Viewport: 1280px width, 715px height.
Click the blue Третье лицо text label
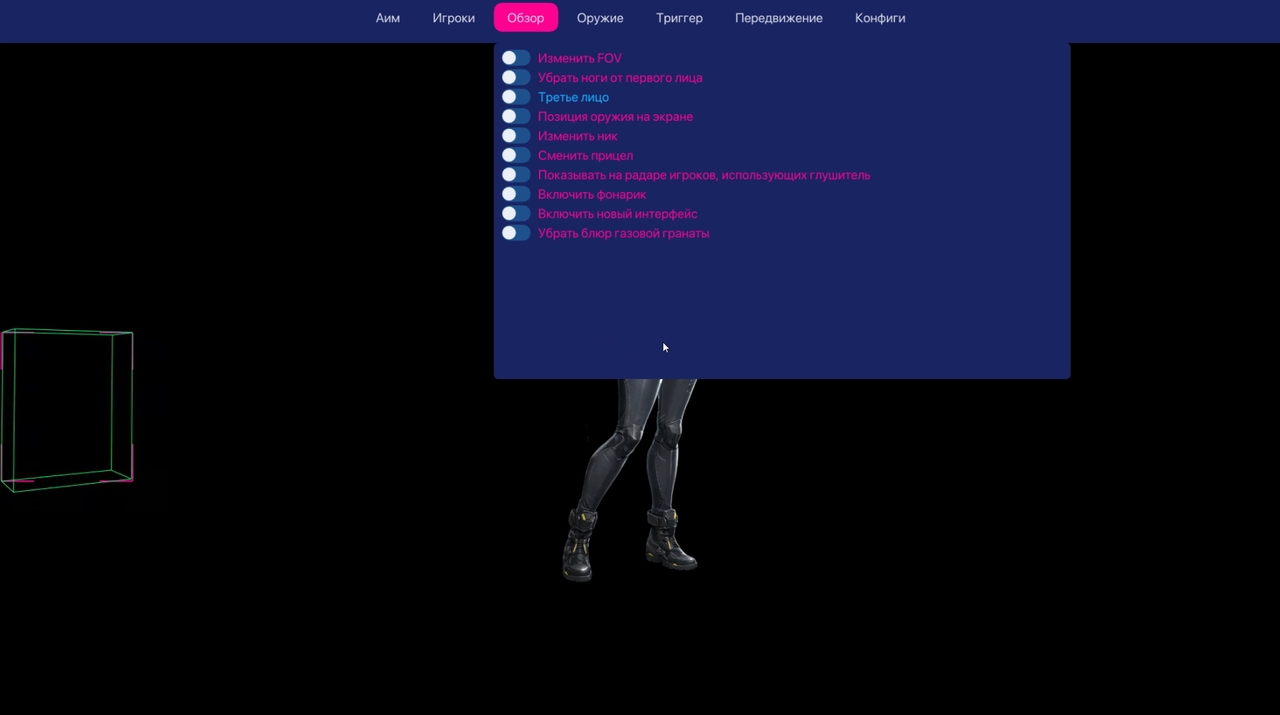[573, 97]
